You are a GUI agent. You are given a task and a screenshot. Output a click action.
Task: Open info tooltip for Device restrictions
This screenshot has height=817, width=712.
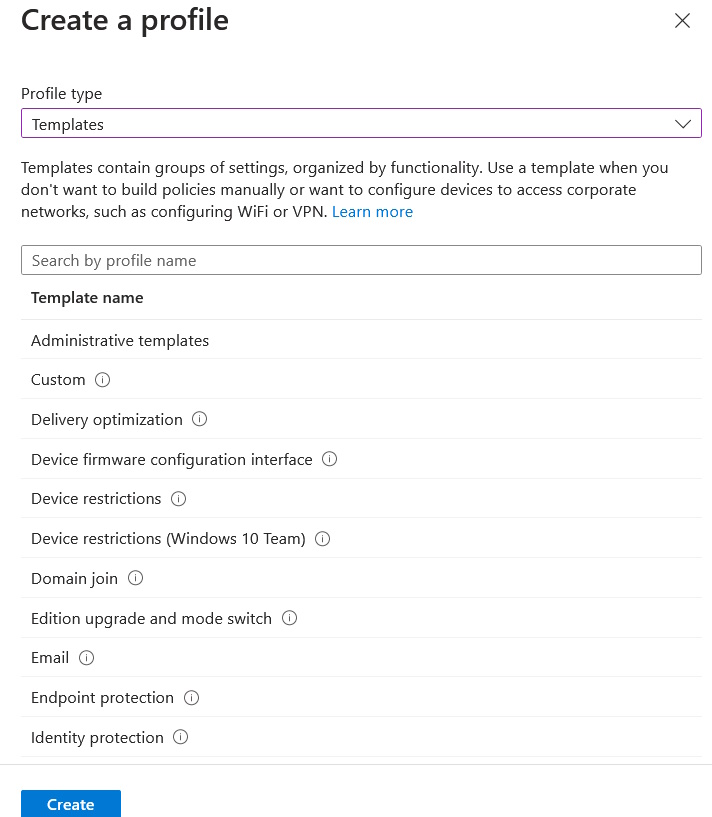click(178, 499)
